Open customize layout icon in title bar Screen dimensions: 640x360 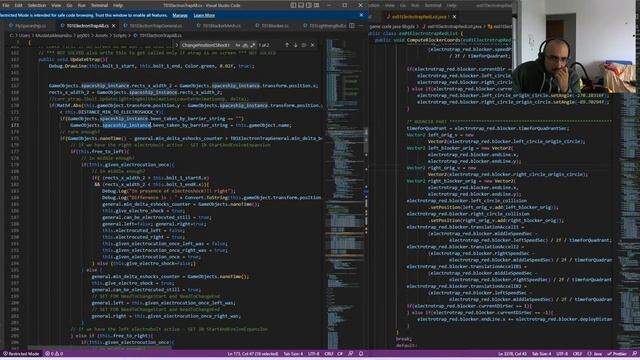[317, 5]
